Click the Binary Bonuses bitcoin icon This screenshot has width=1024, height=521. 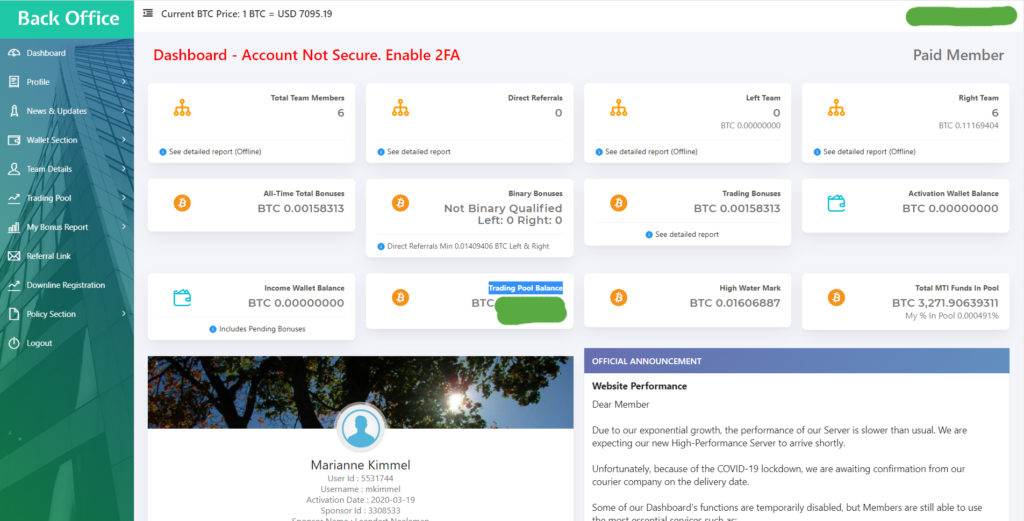(400, 203)
